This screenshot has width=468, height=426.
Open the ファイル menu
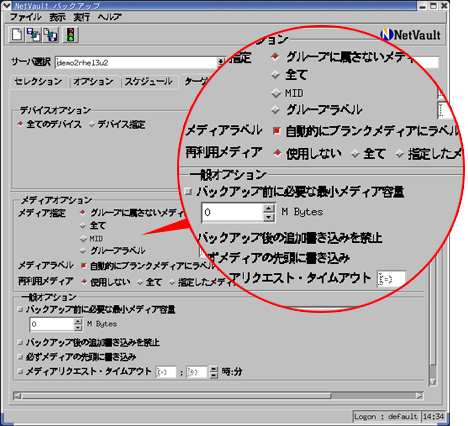pos(26,17)
